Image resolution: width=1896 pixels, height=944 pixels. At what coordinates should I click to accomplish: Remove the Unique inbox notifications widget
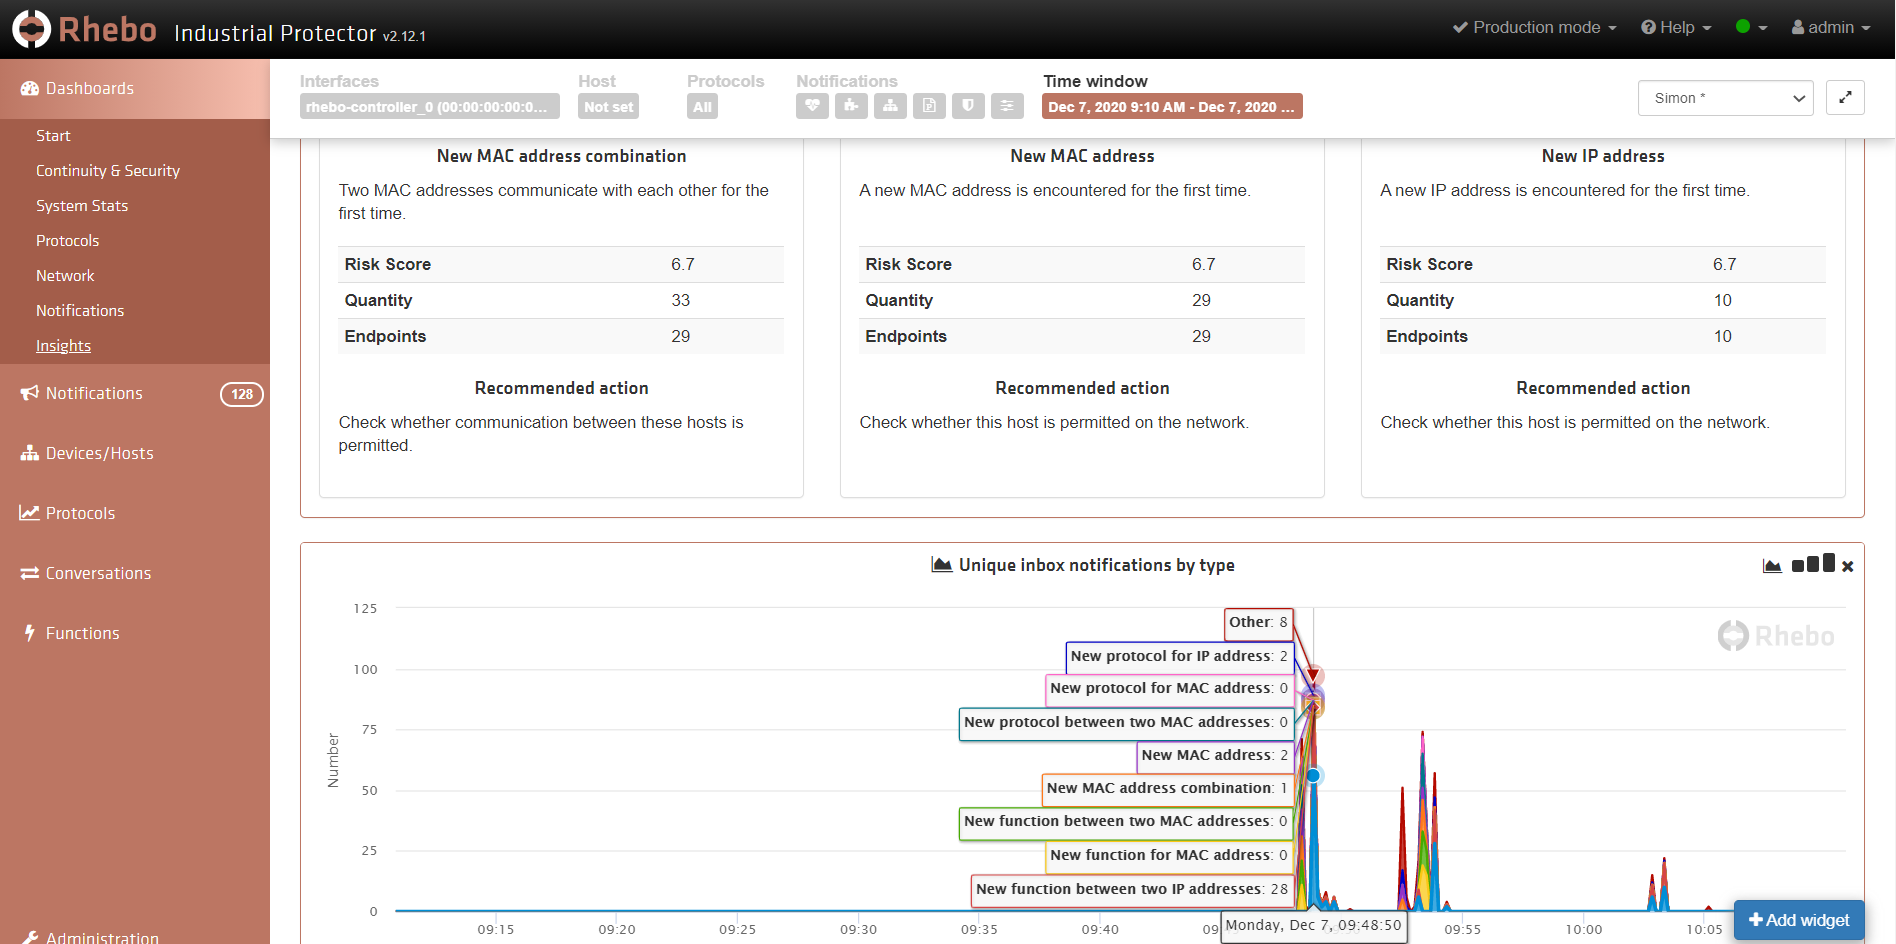coord(1848,566)
